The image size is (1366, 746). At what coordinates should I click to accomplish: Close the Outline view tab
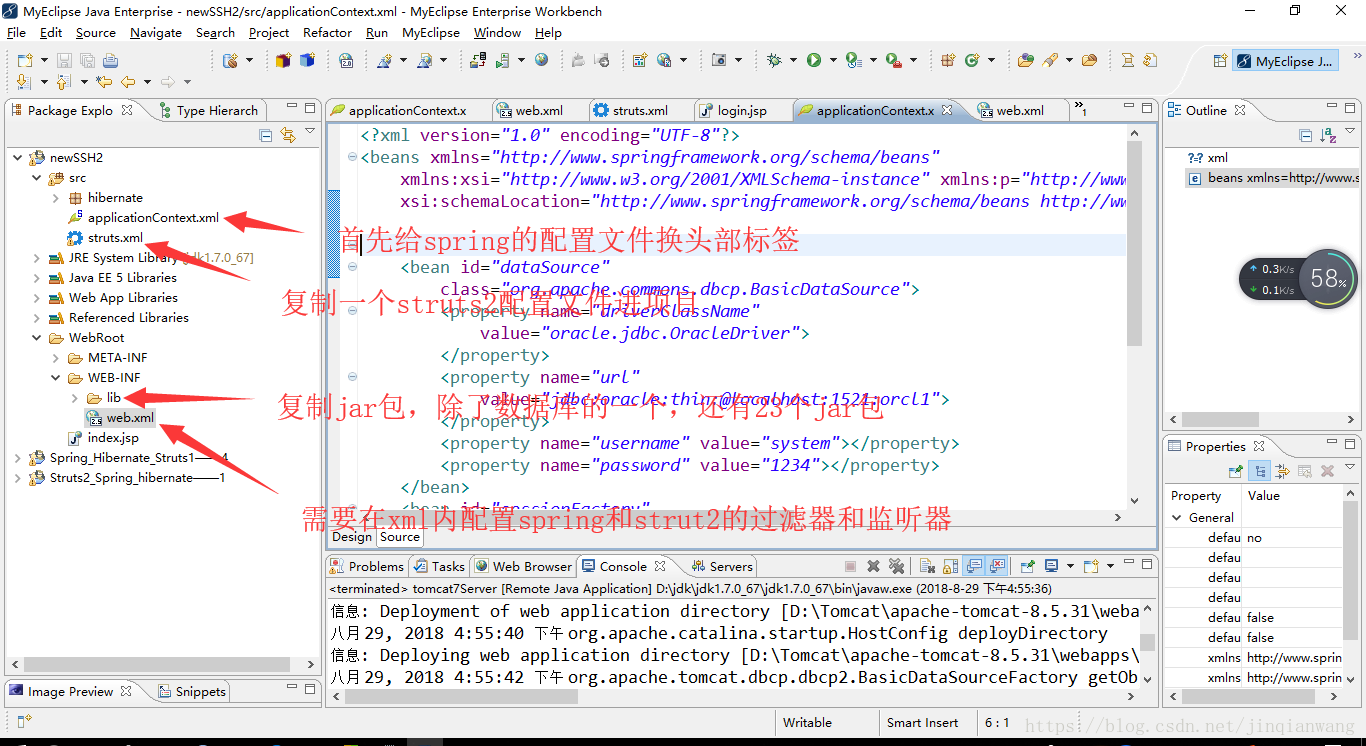(1240, 110)
